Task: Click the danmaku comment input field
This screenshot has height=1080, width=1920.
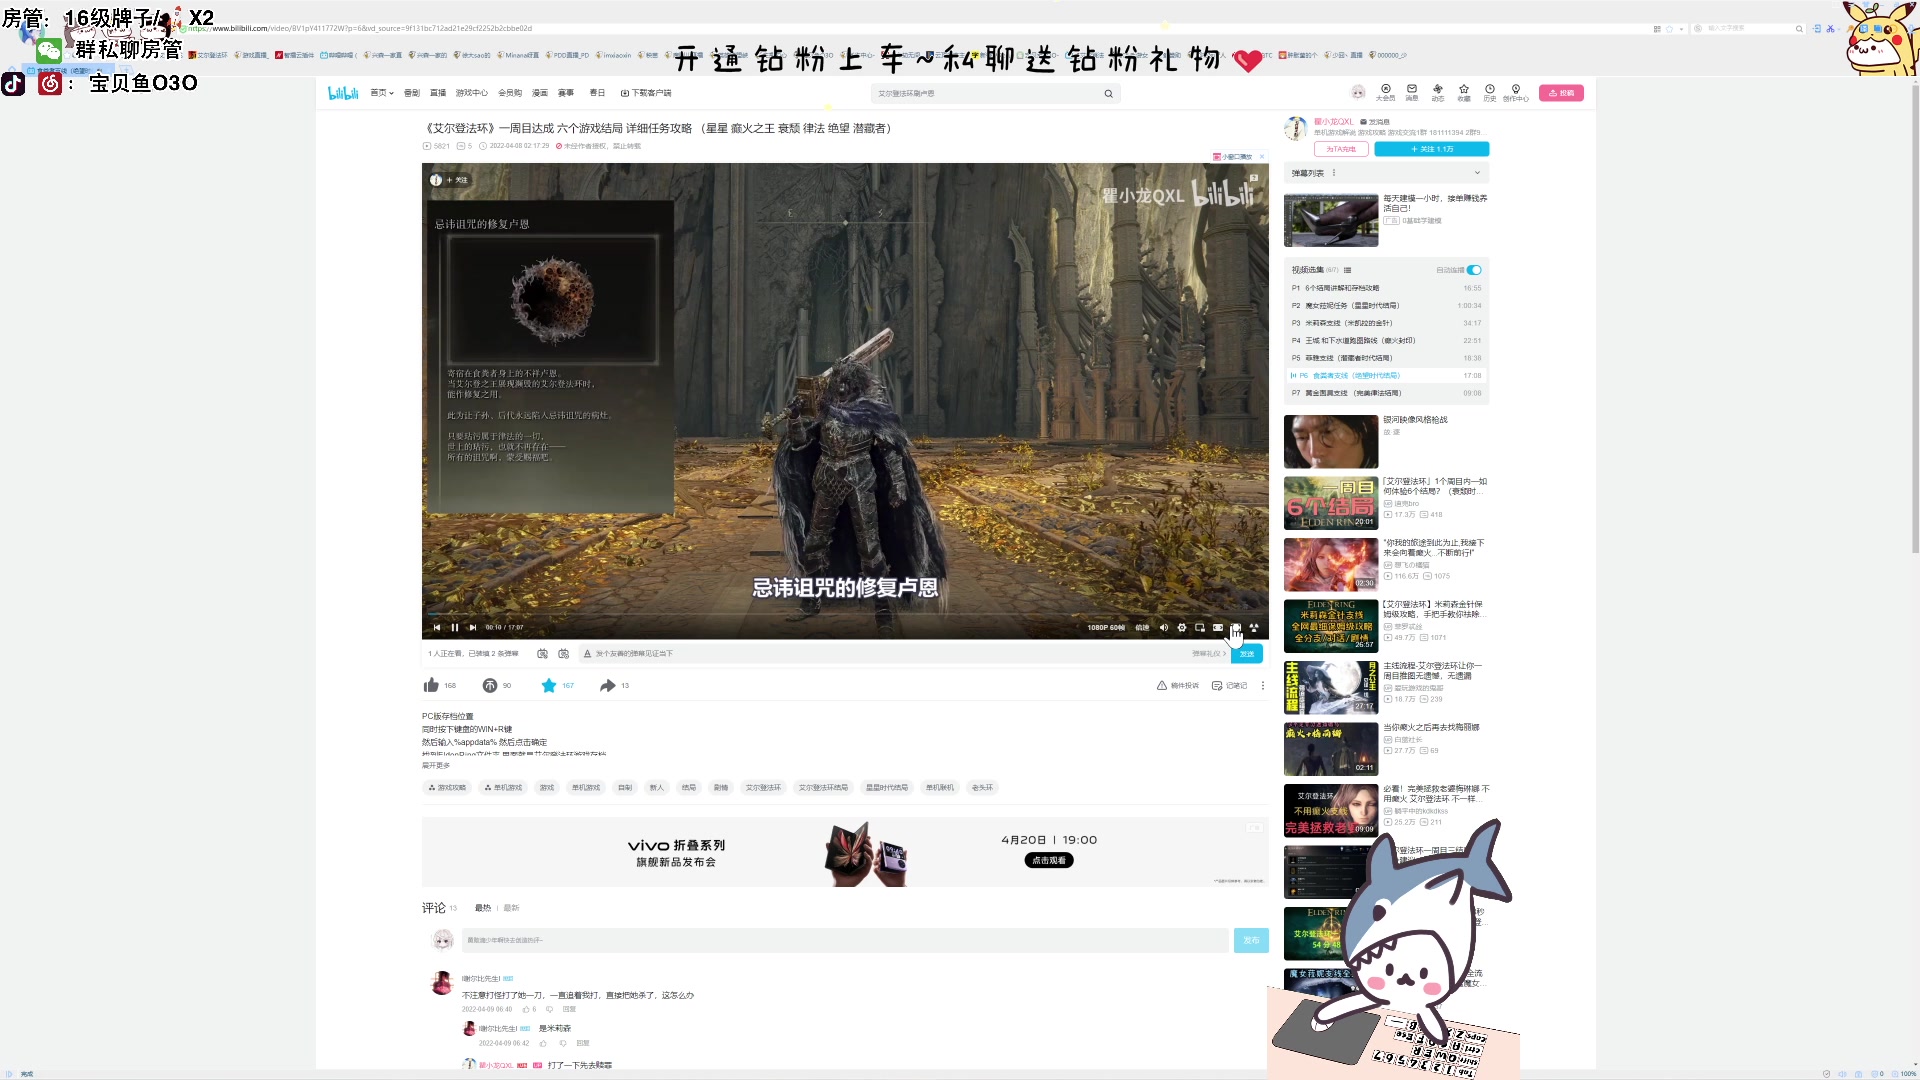Action: (x=890, y=654)
